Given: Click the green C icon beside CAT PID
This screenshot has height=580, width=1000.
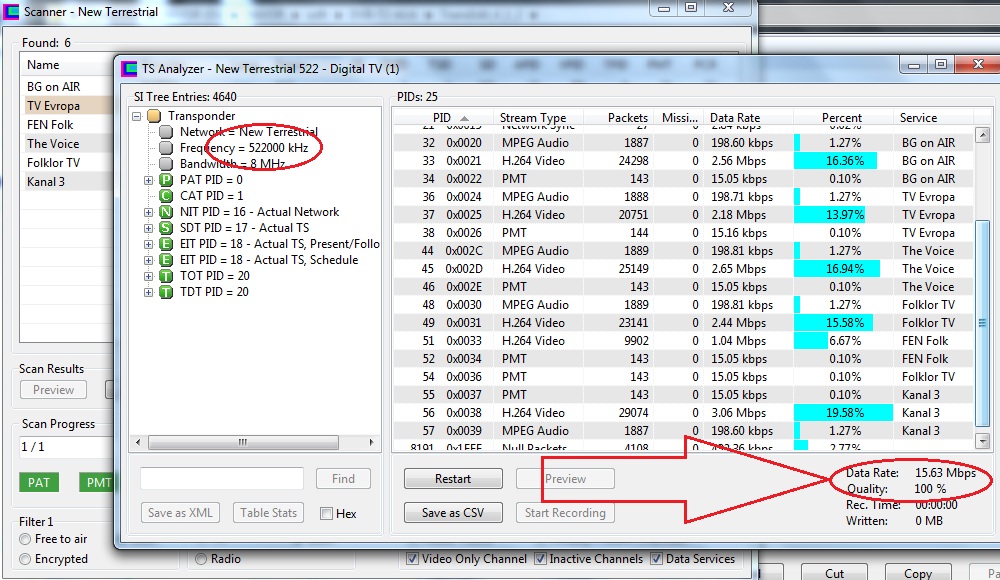Looking at the screenshot, I should [166, 196].
